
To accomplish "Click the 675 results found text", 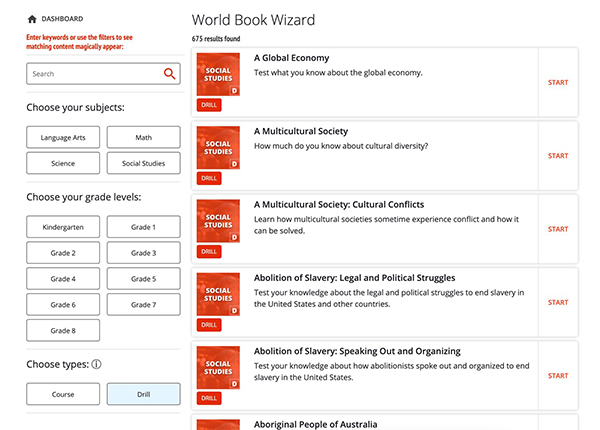I will coord(216,39).
